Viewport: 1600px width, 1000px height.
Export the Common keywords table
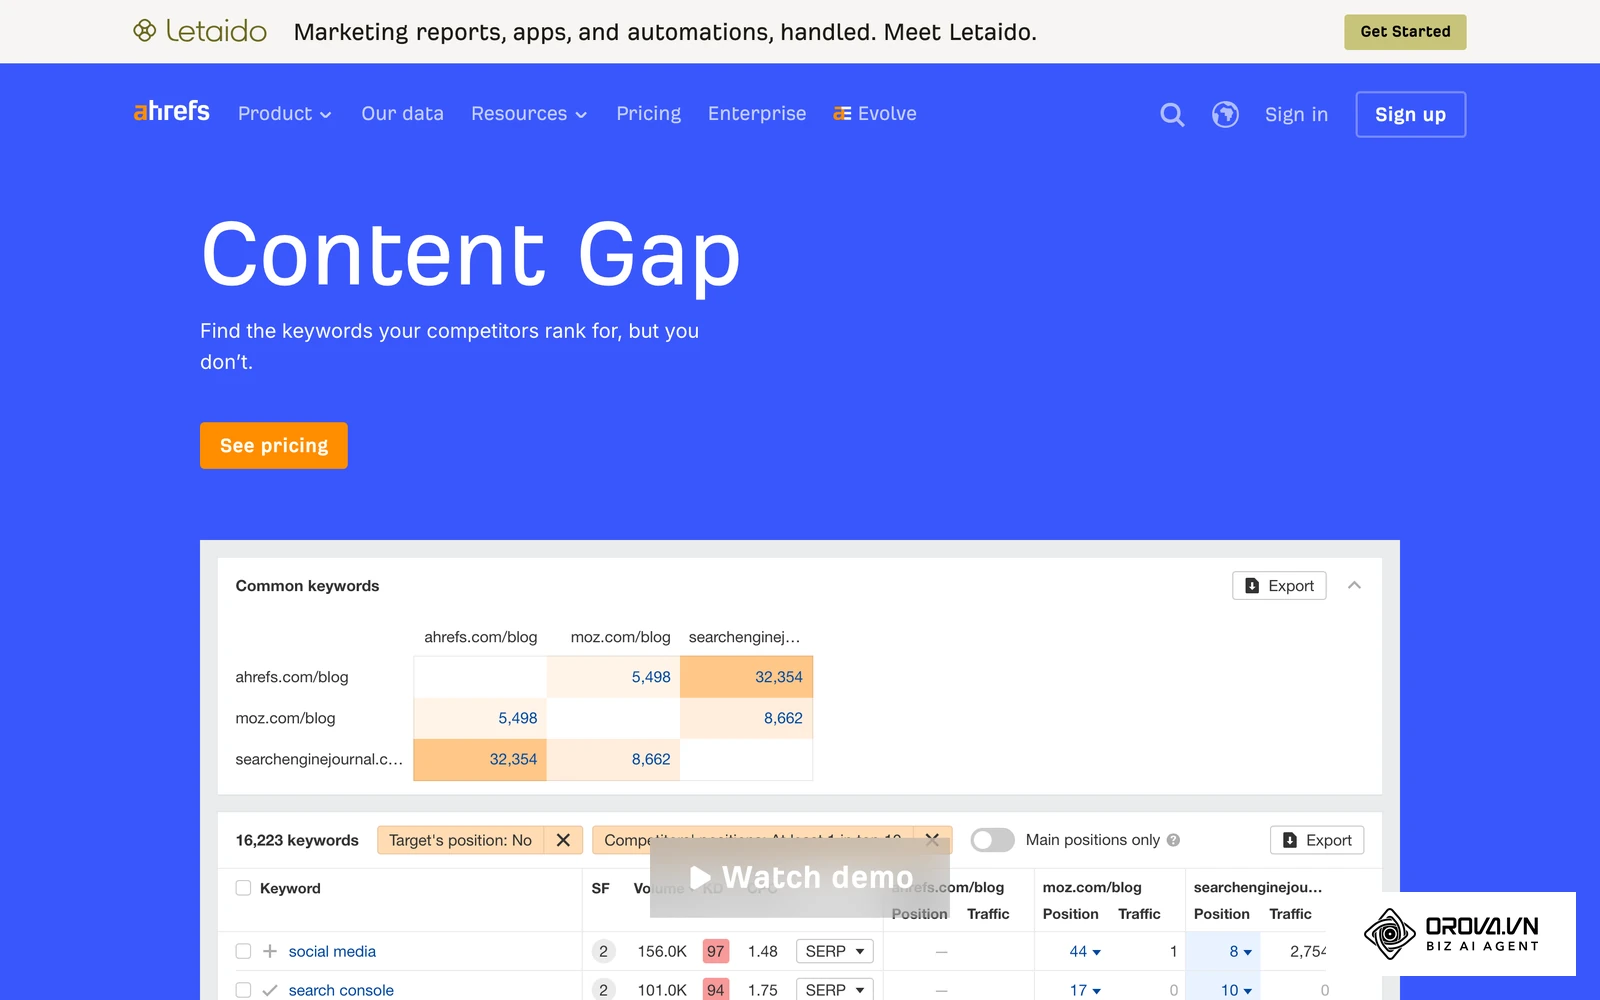(1279, 585)
